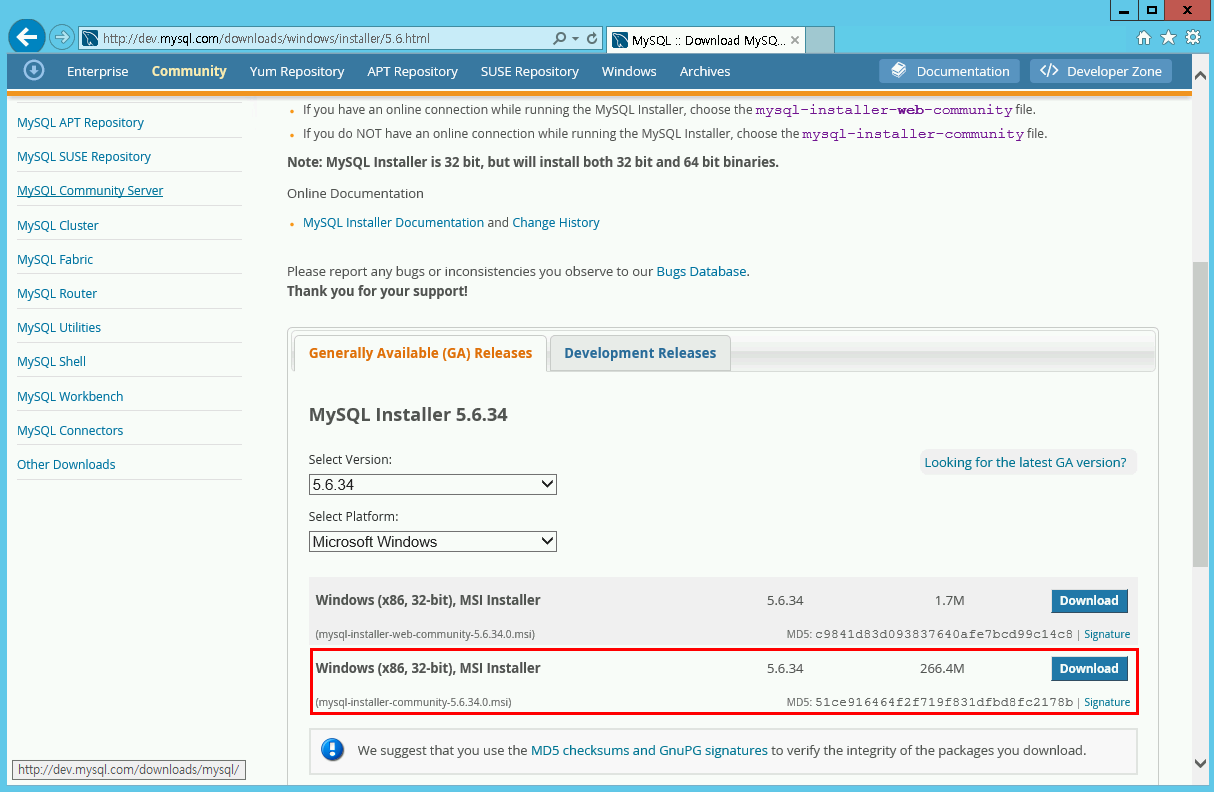1214x792 pixels.
Task: Open Signature link for web-community installer
Action: pyautogui.click(x=1107, y=634)
